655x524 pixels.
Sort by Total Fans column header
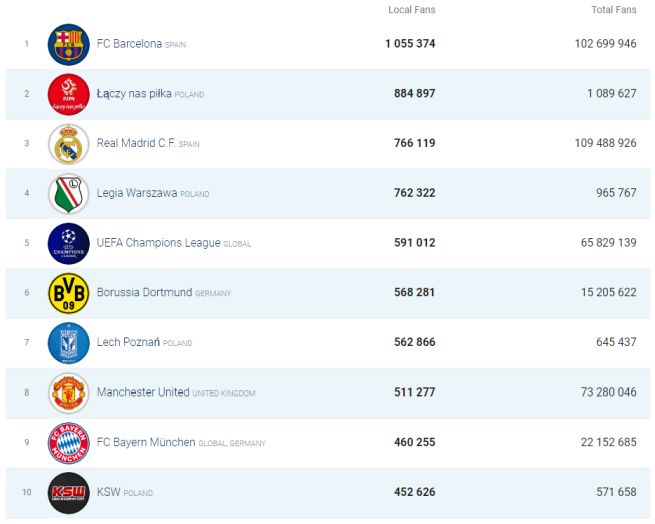613,10
